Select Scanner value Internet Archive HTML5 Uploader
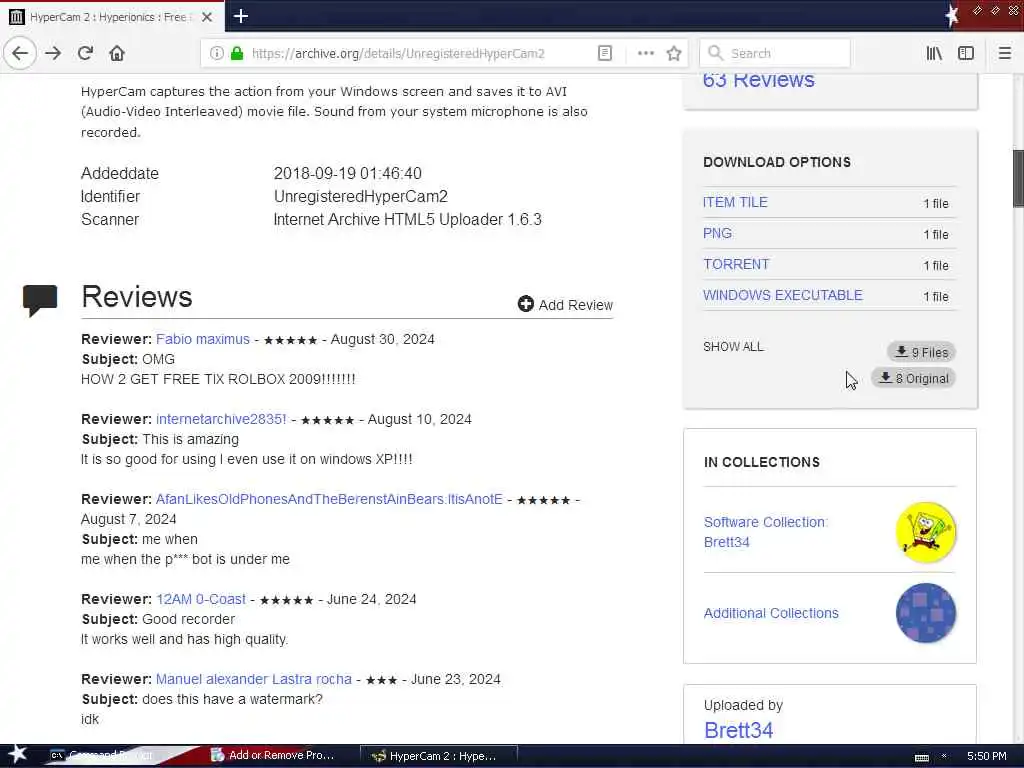This screenshot has height=768, width=1024. click(408, 219)
